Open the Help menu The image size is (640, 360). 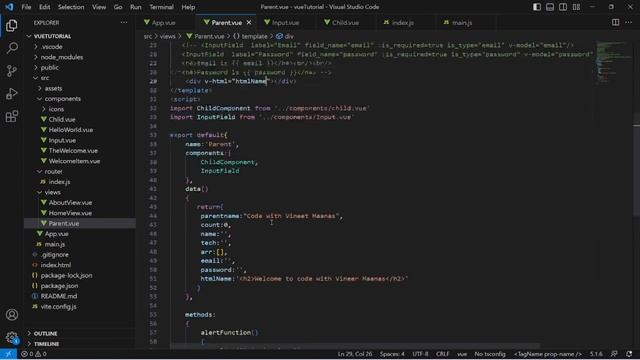[188, 7]
